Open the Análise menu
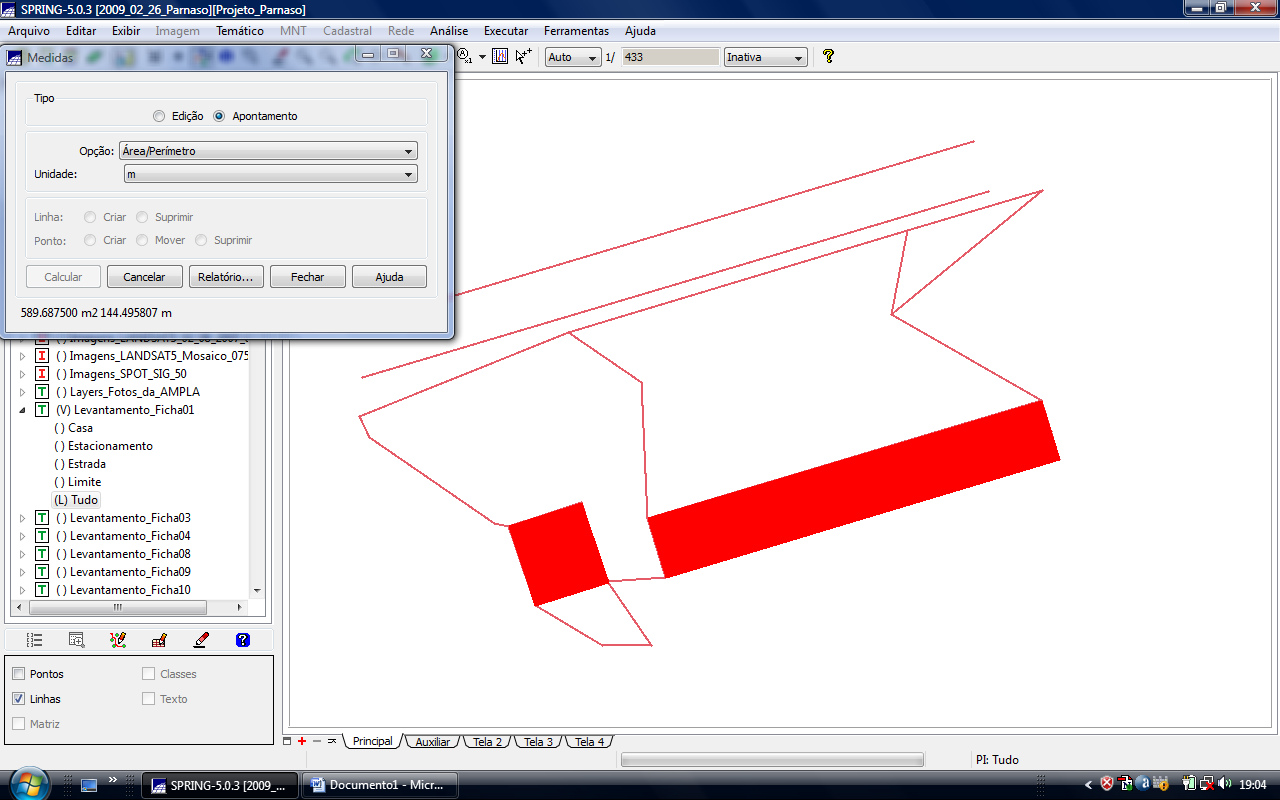The height and width of the screenshot is (800, 1280). pyautogui.click(x=449, y=31)
